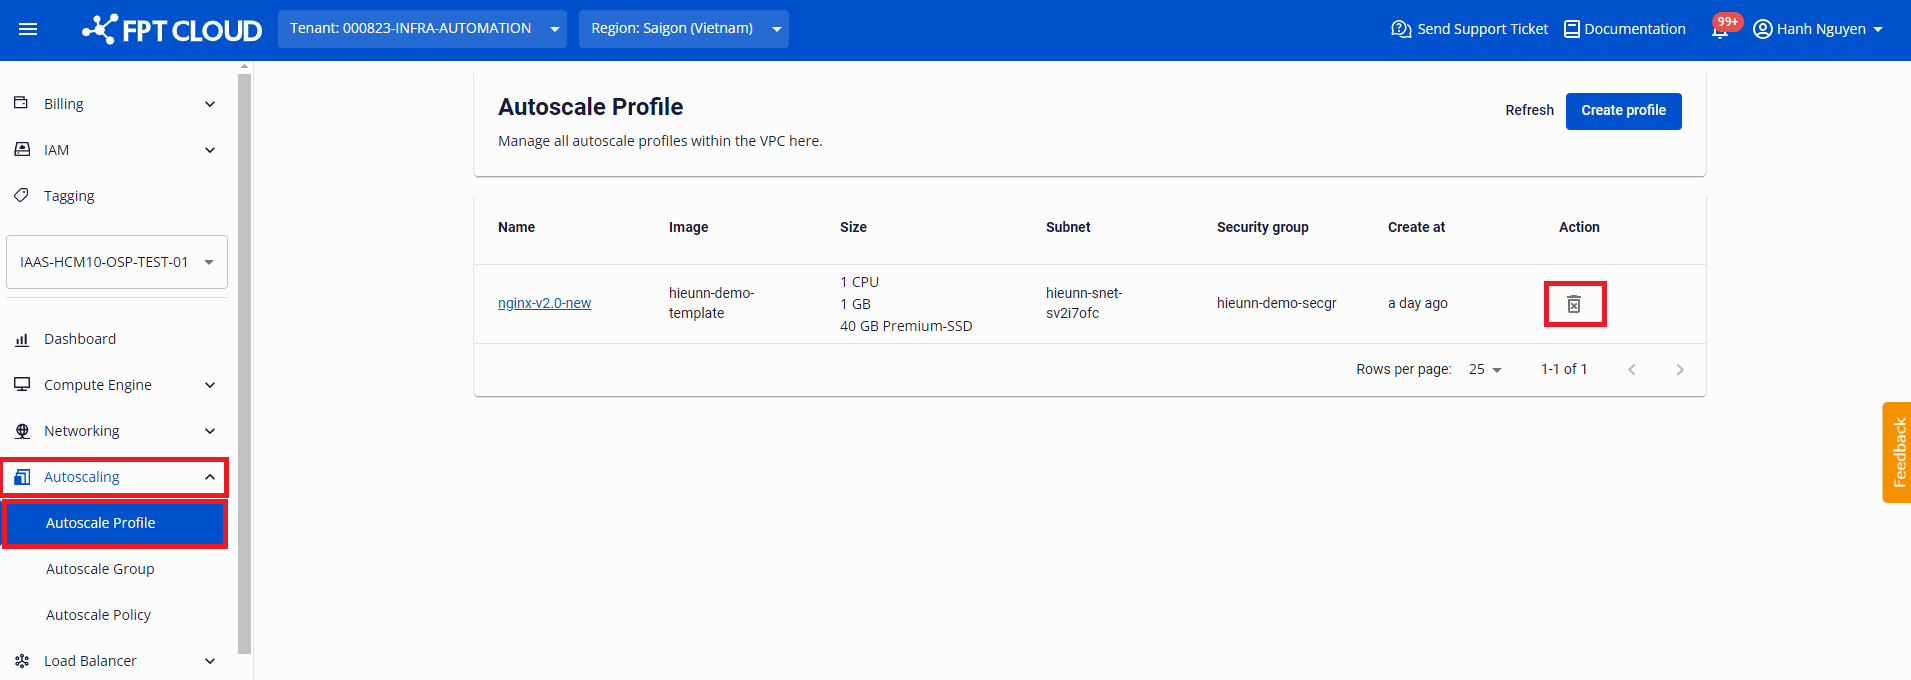Open the Tagging menu item
The image size is (1911, 680).
coord(69,196)
